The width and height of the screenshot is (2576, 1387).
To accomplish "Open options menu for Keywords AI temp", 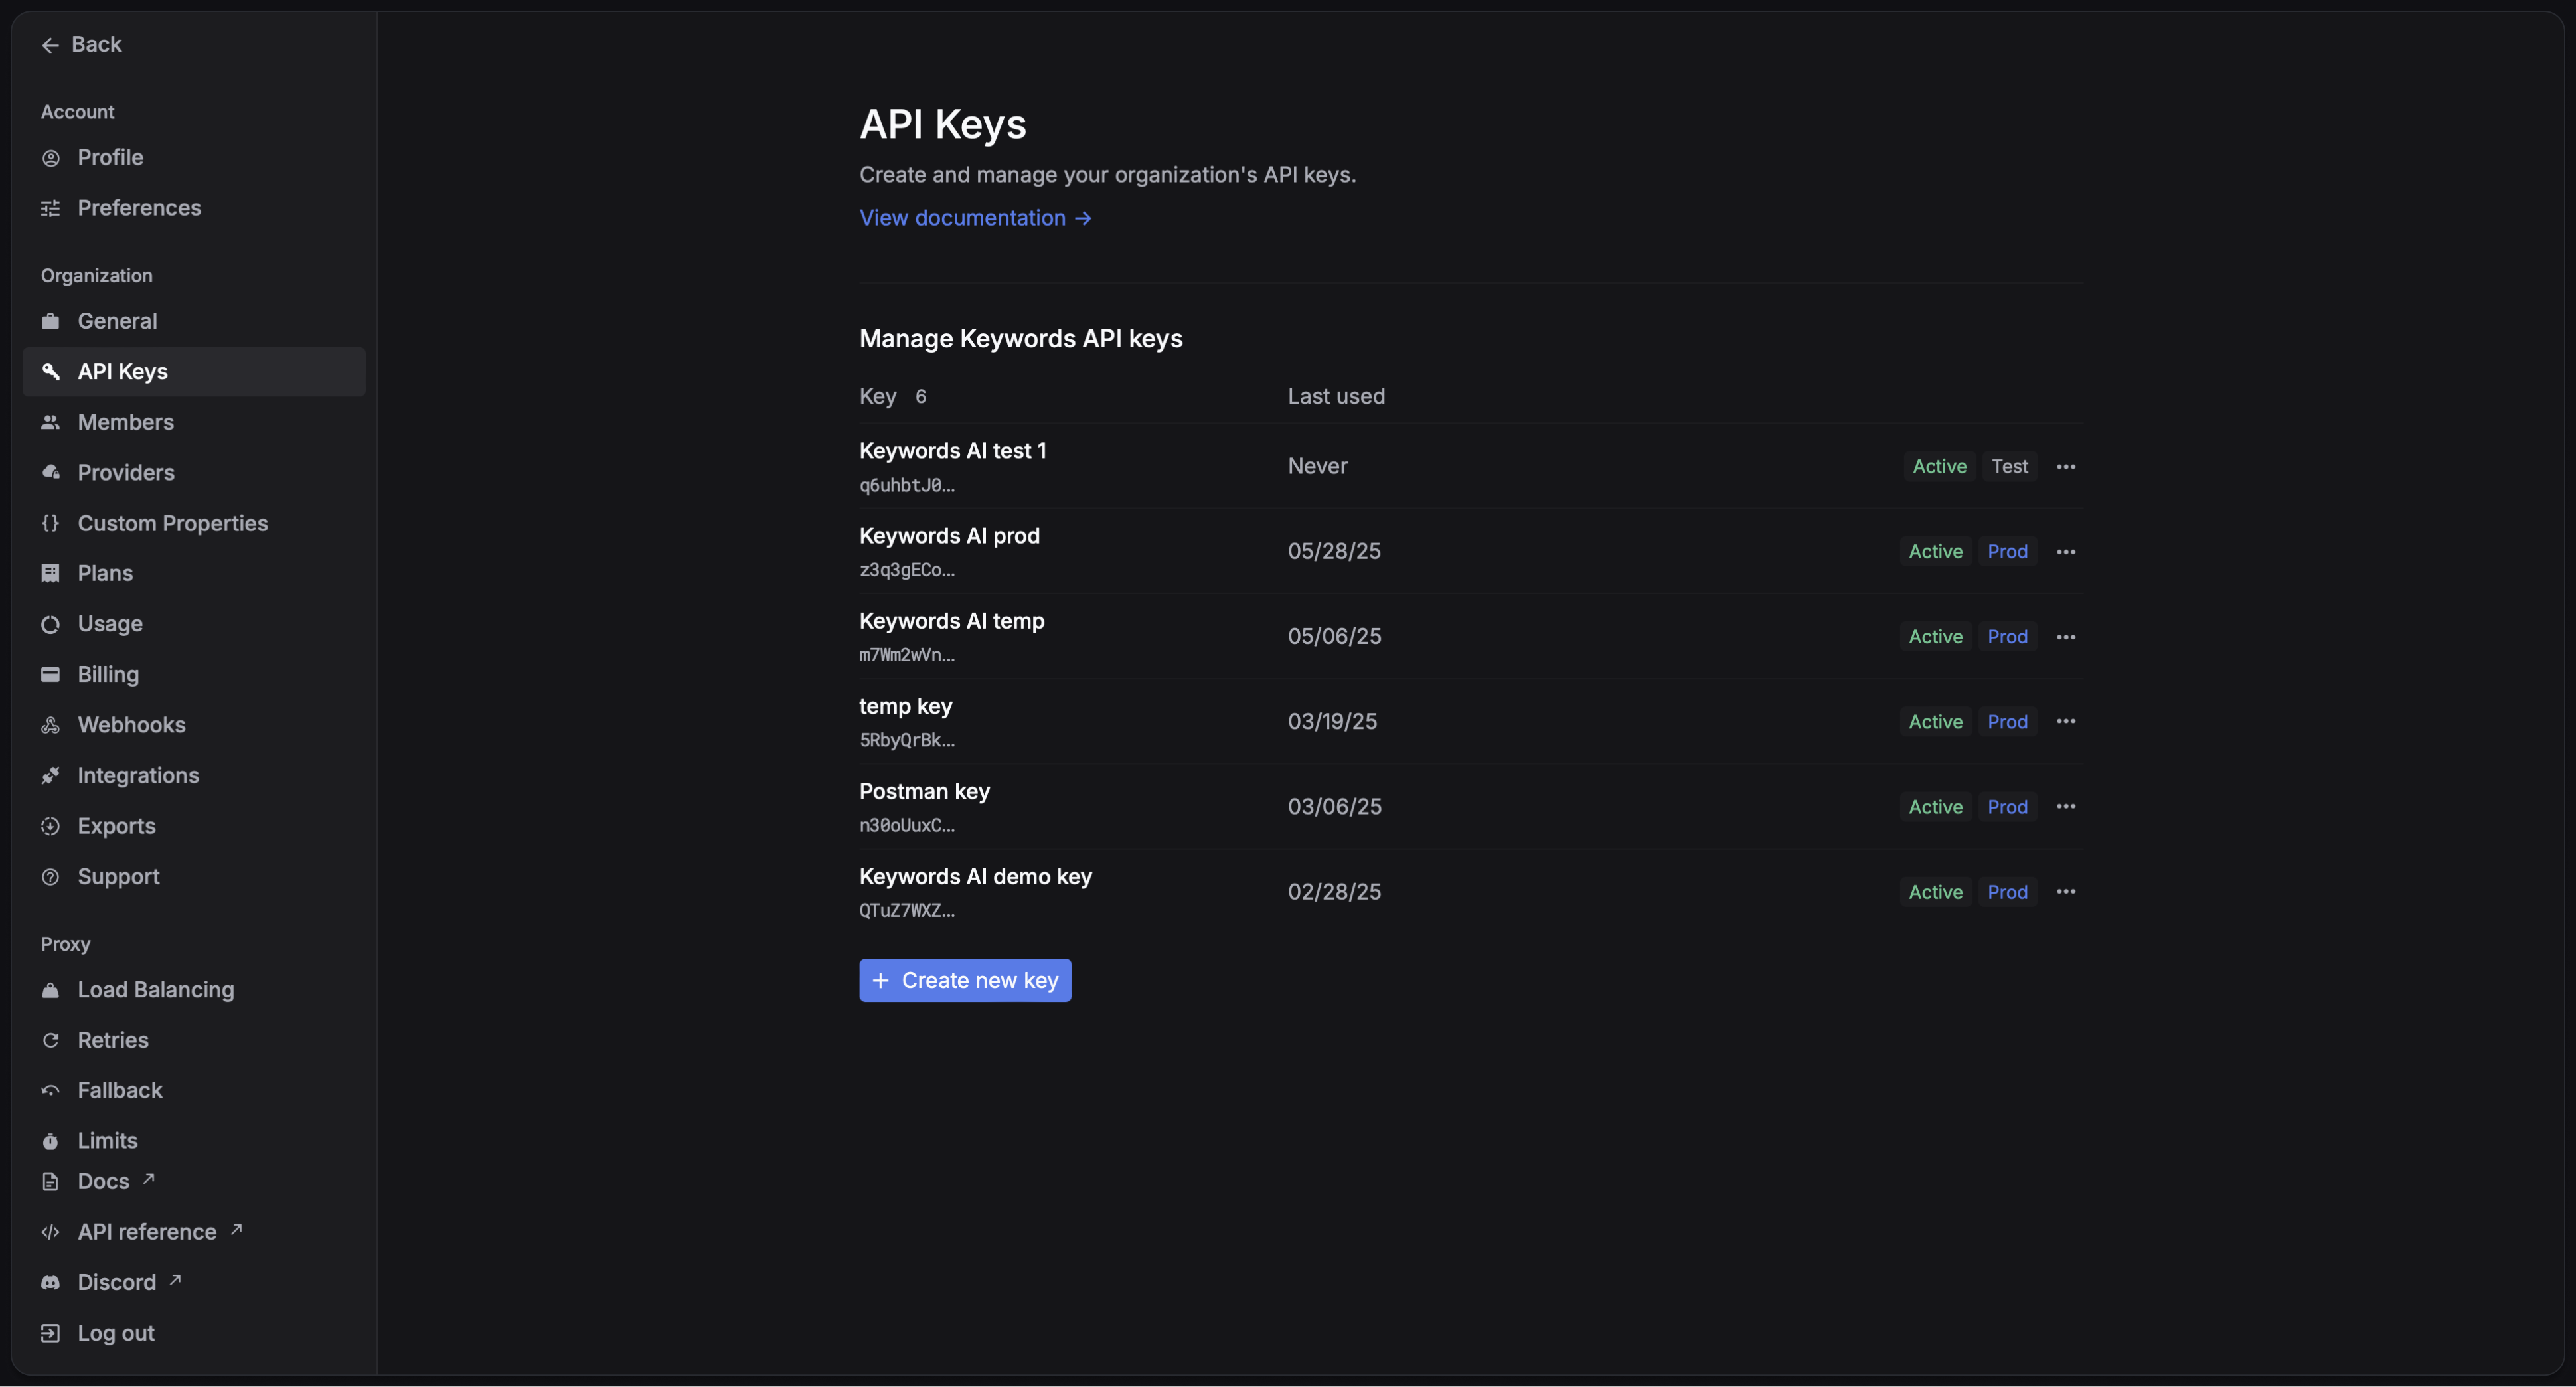I will pyautogui.click(x=2066, y=637).
